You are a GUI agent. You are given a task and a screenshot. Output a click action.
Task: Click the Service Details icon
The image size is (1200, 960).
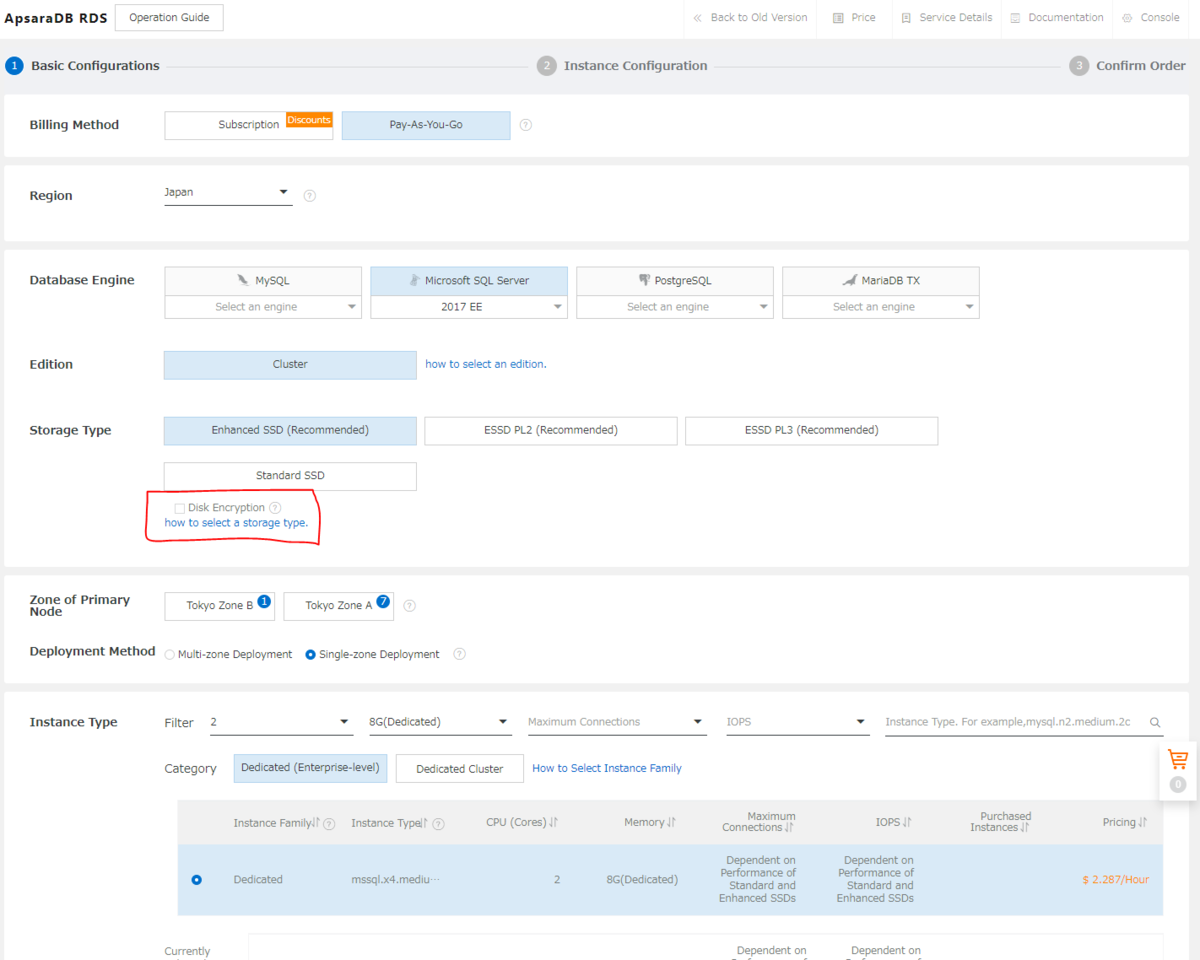[x=906, y=18]
